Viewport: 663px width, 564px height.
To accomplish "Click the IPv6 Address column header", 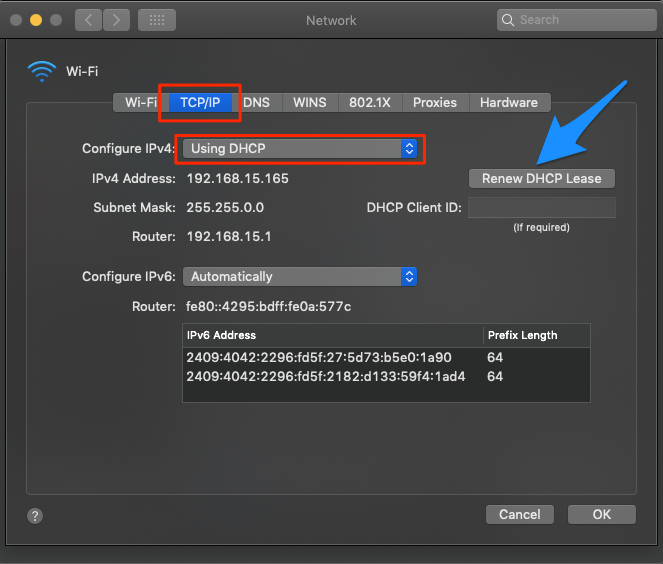I will (x=333, y=336).
